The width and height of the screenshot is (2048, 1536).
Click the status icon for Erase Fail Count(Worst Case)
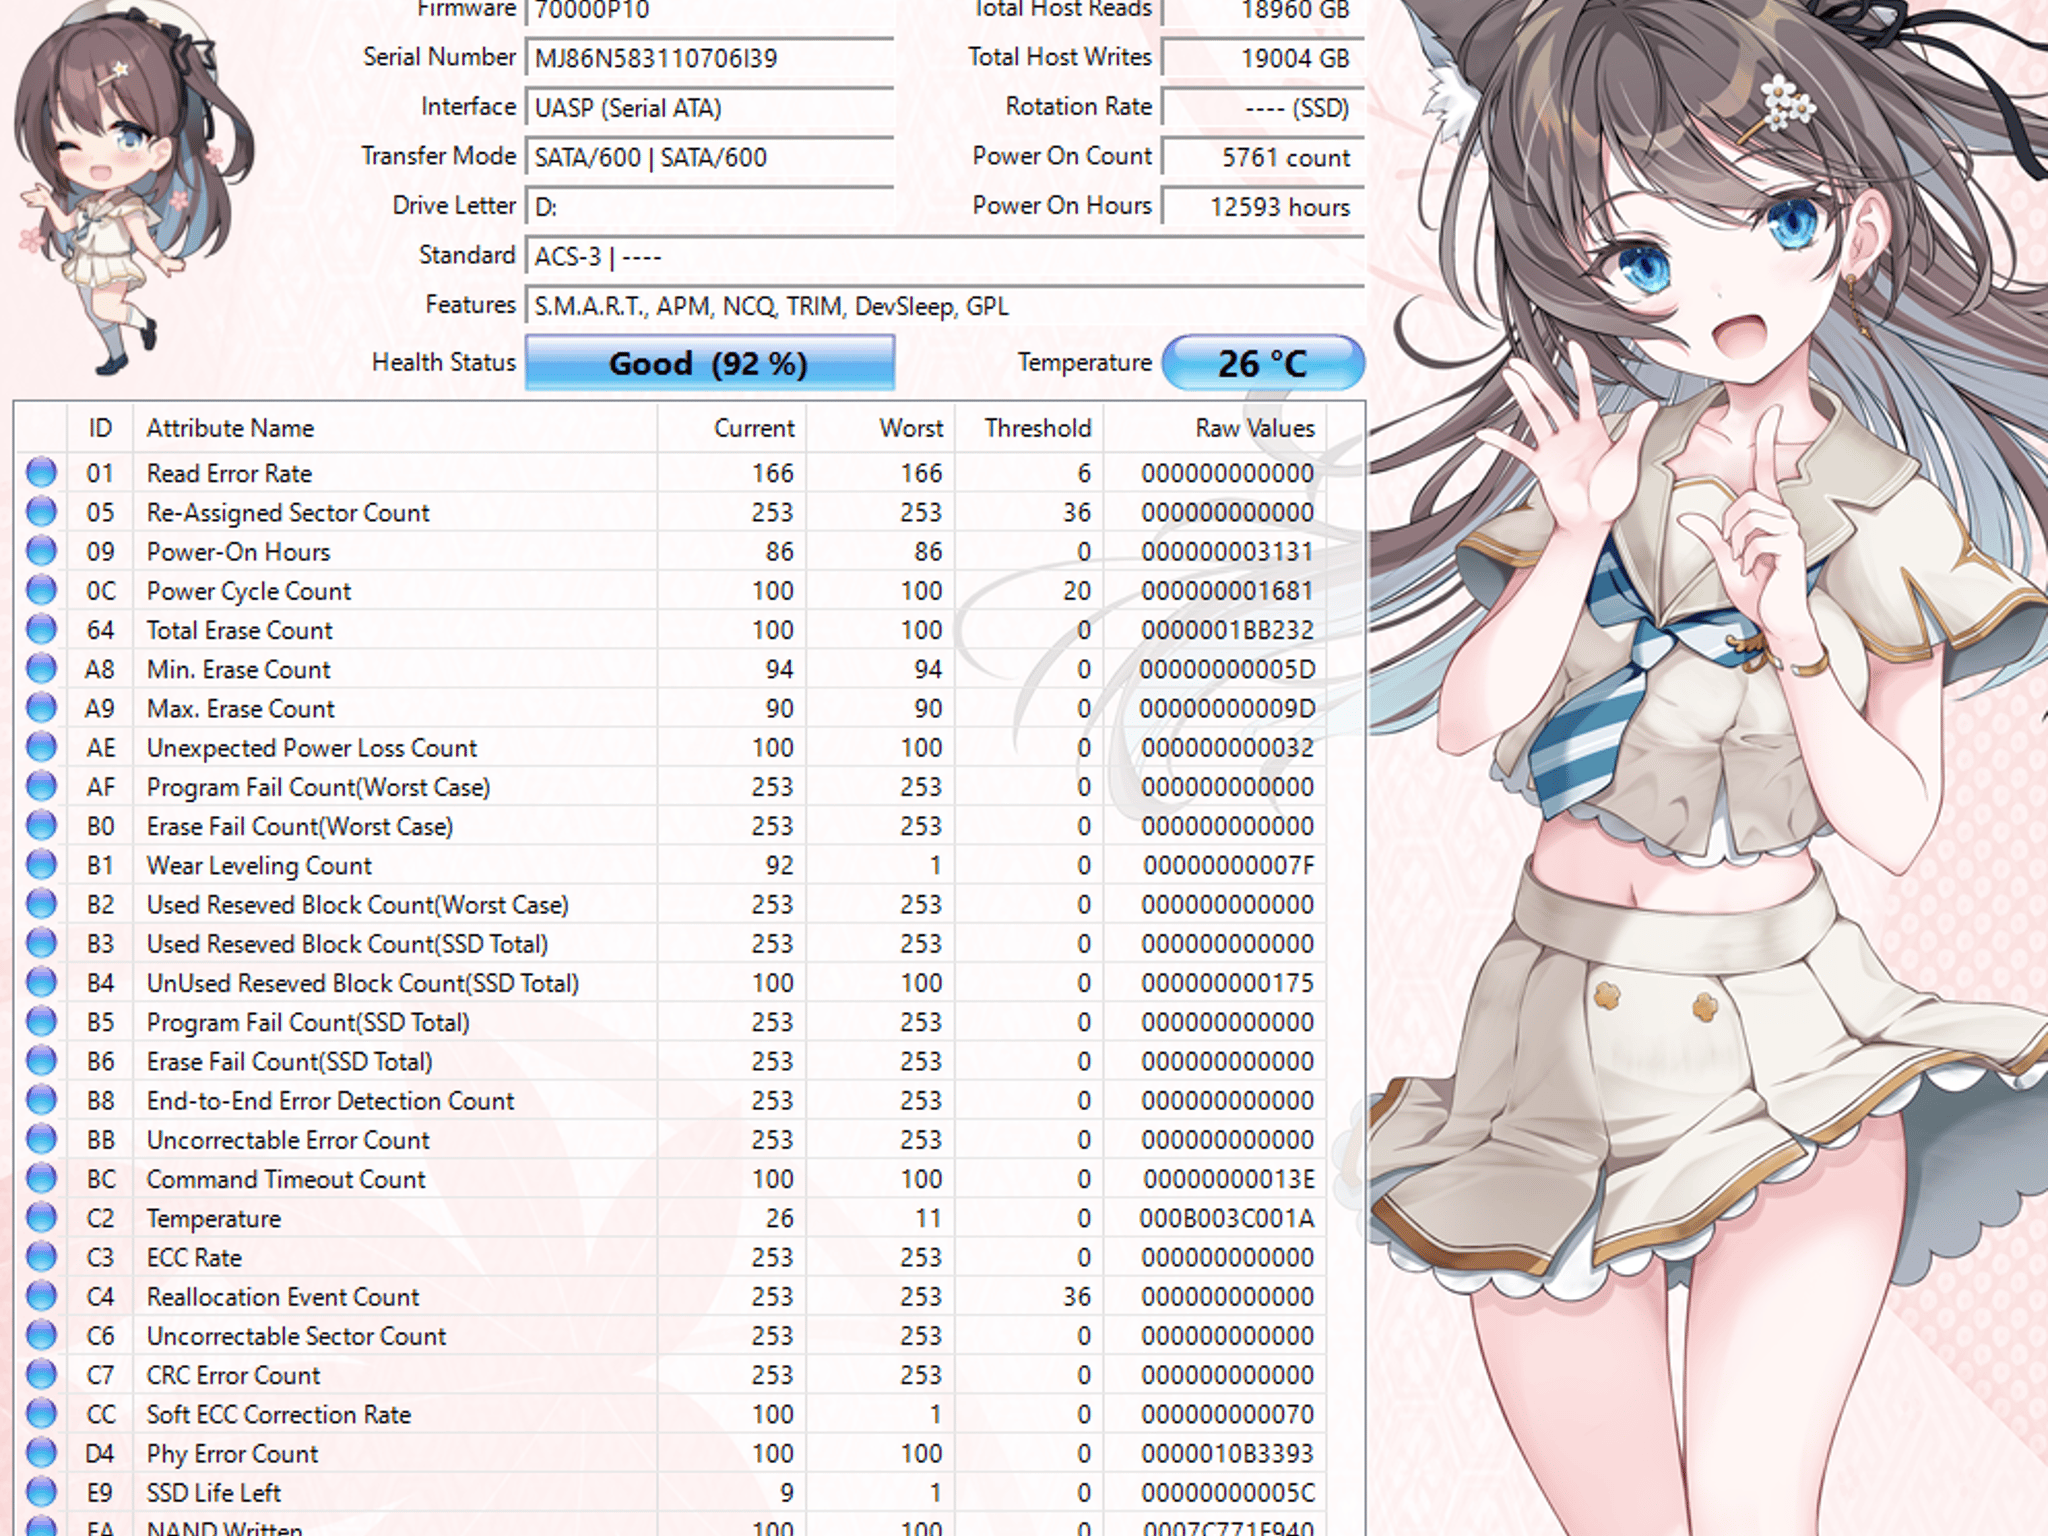[x=41, y=825]
